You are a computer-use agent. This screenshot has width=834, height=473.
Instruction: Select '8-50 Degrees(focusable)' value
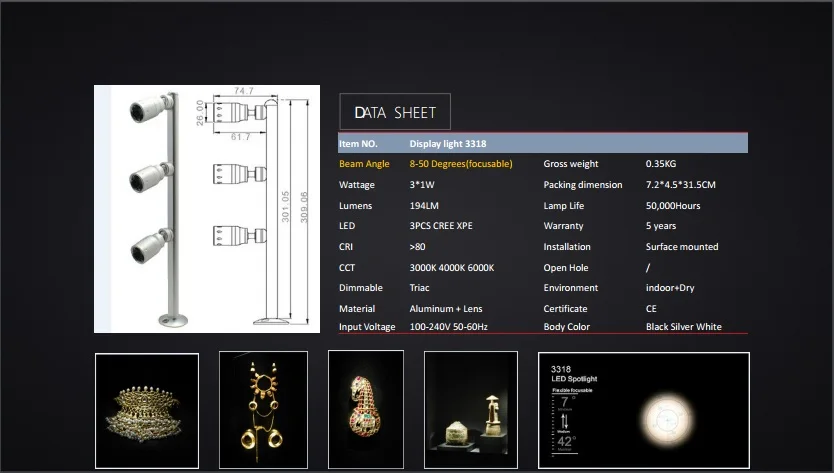coord(461,164)
